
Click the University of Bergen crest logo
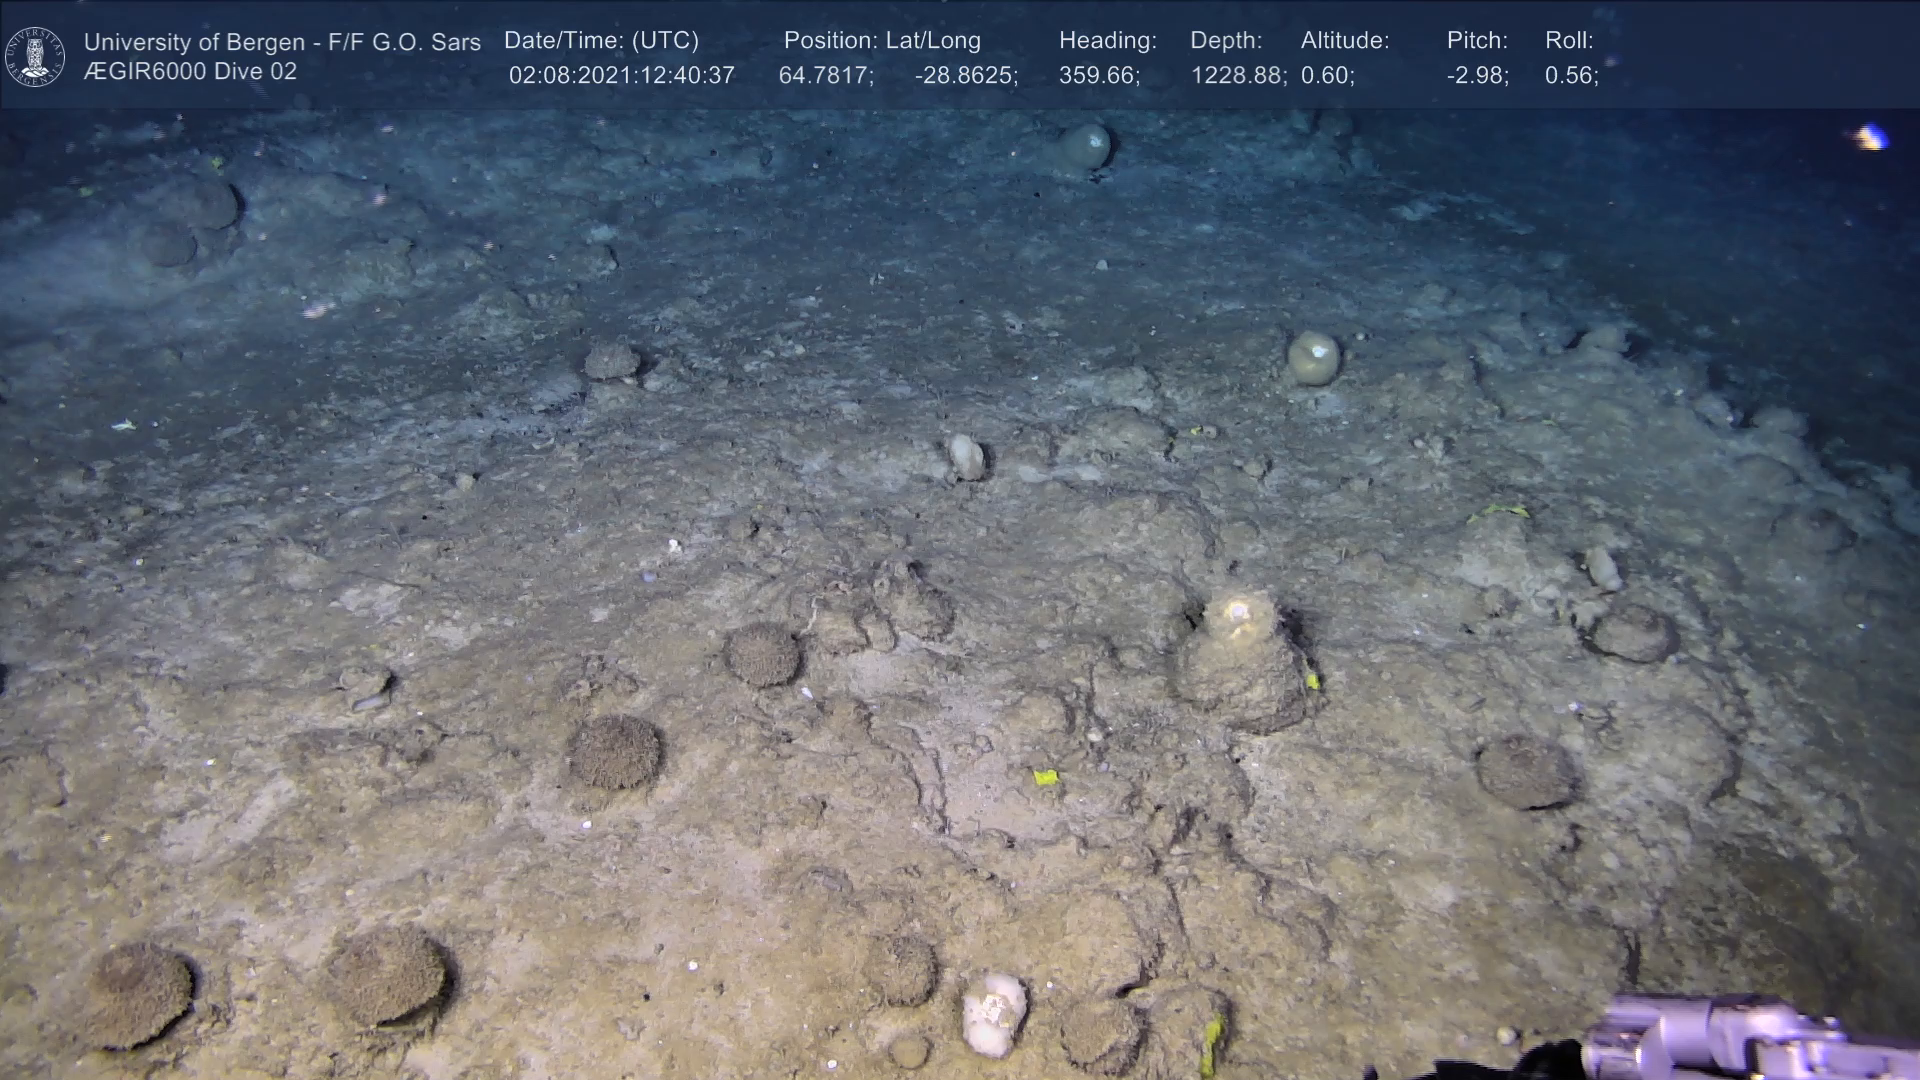click(x=35, y=56)
